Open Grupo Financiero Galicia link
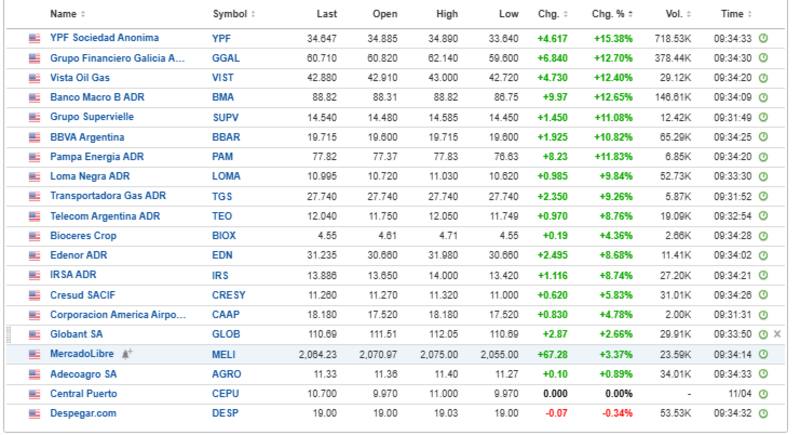Image resolution: width=800 pixels, height=435 pixels. coord(117,58)
